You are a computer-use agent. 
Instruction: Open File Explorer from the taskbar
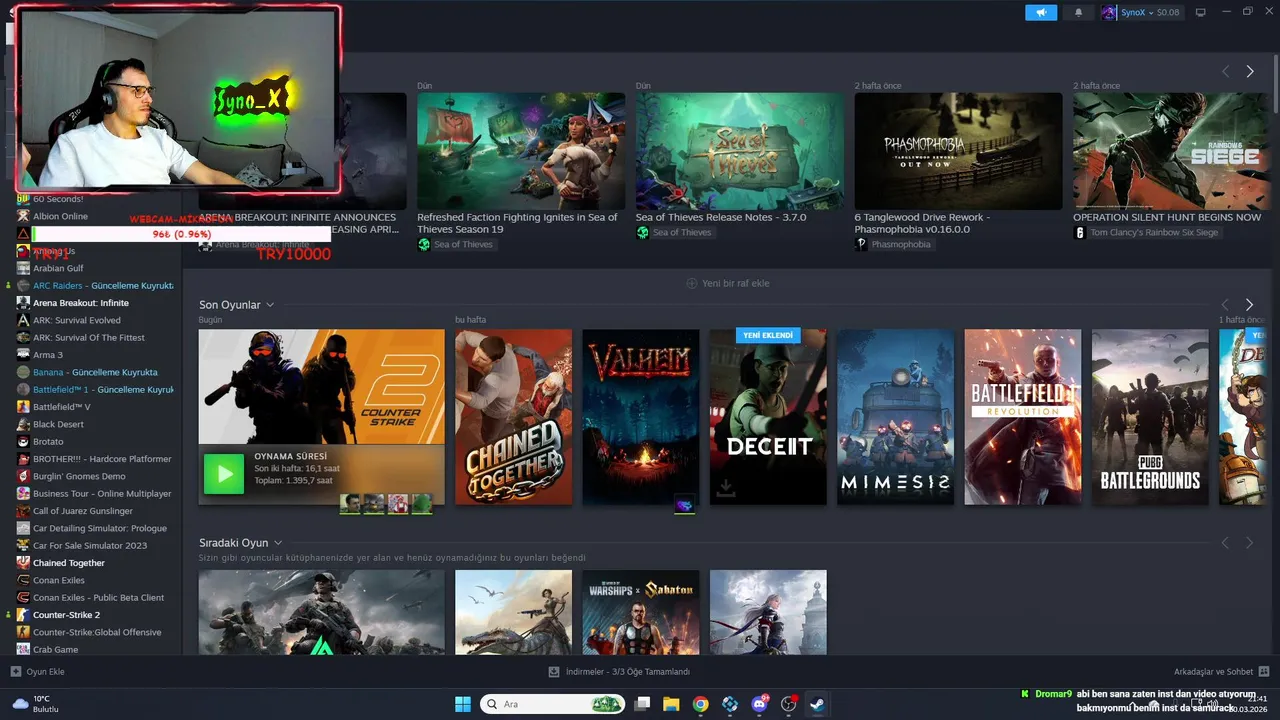pos(671,704)
